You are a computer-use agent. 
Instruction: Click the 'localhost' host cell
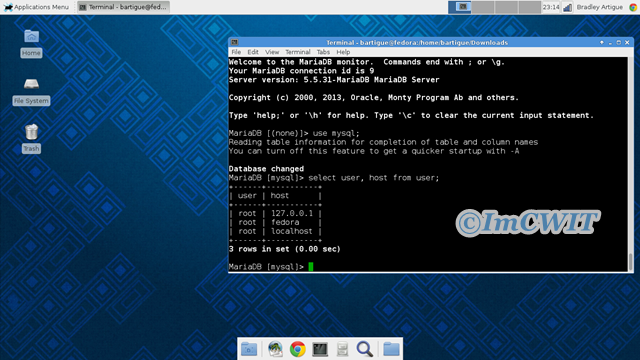pos(291,231)
